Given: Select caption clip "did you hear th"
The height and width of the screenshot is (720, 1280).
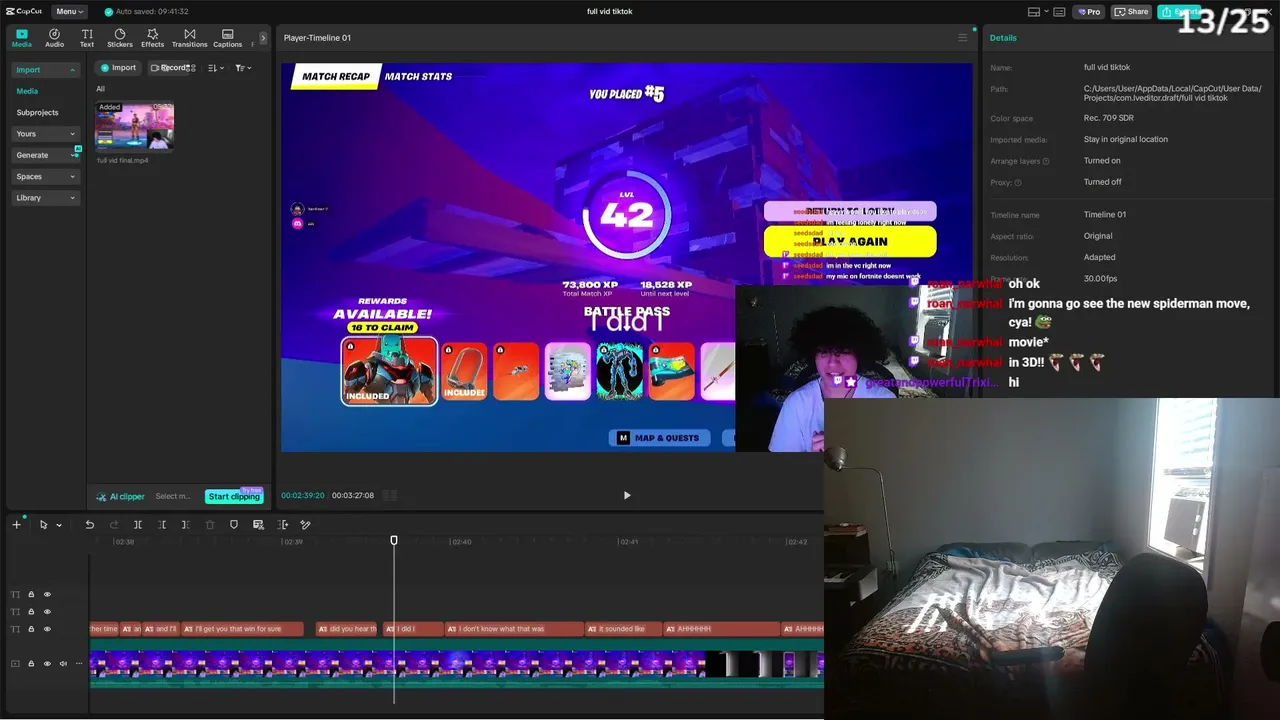Looking at the screenshot, I should (x=347, y=629).
